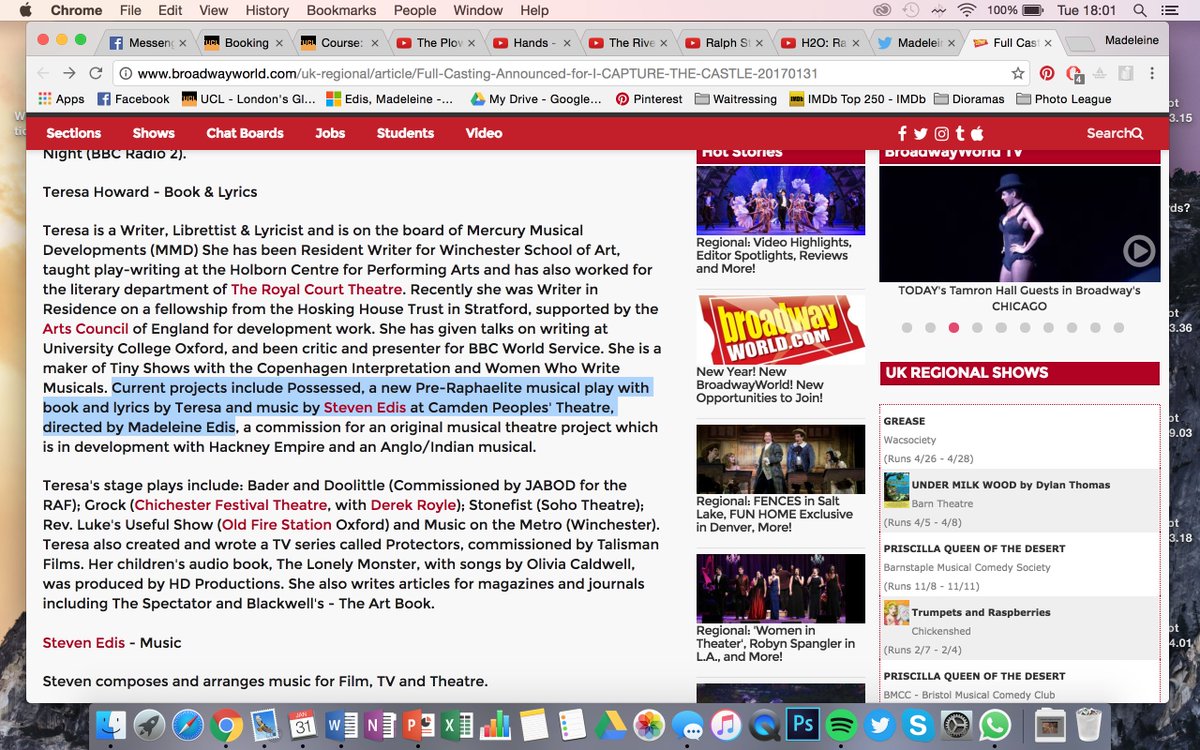Bookmark this page with the star icon
Image resolution: width=1200 pixels, height=750 pixels.
1018,73
